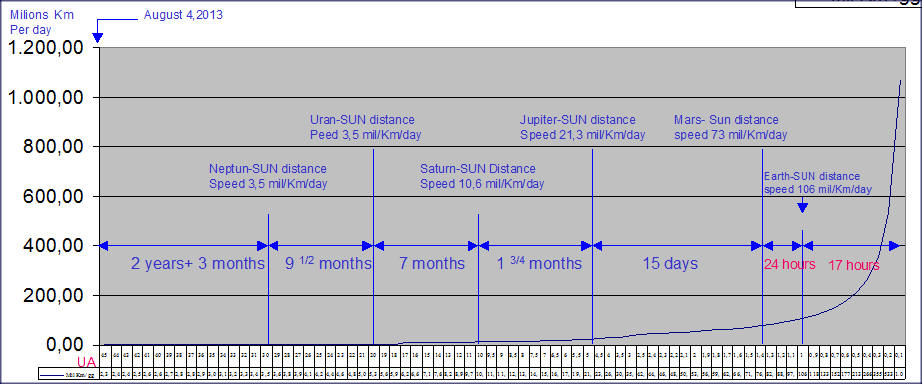Click the Mars- Sun distance annotation

click(x=730, y=127)
